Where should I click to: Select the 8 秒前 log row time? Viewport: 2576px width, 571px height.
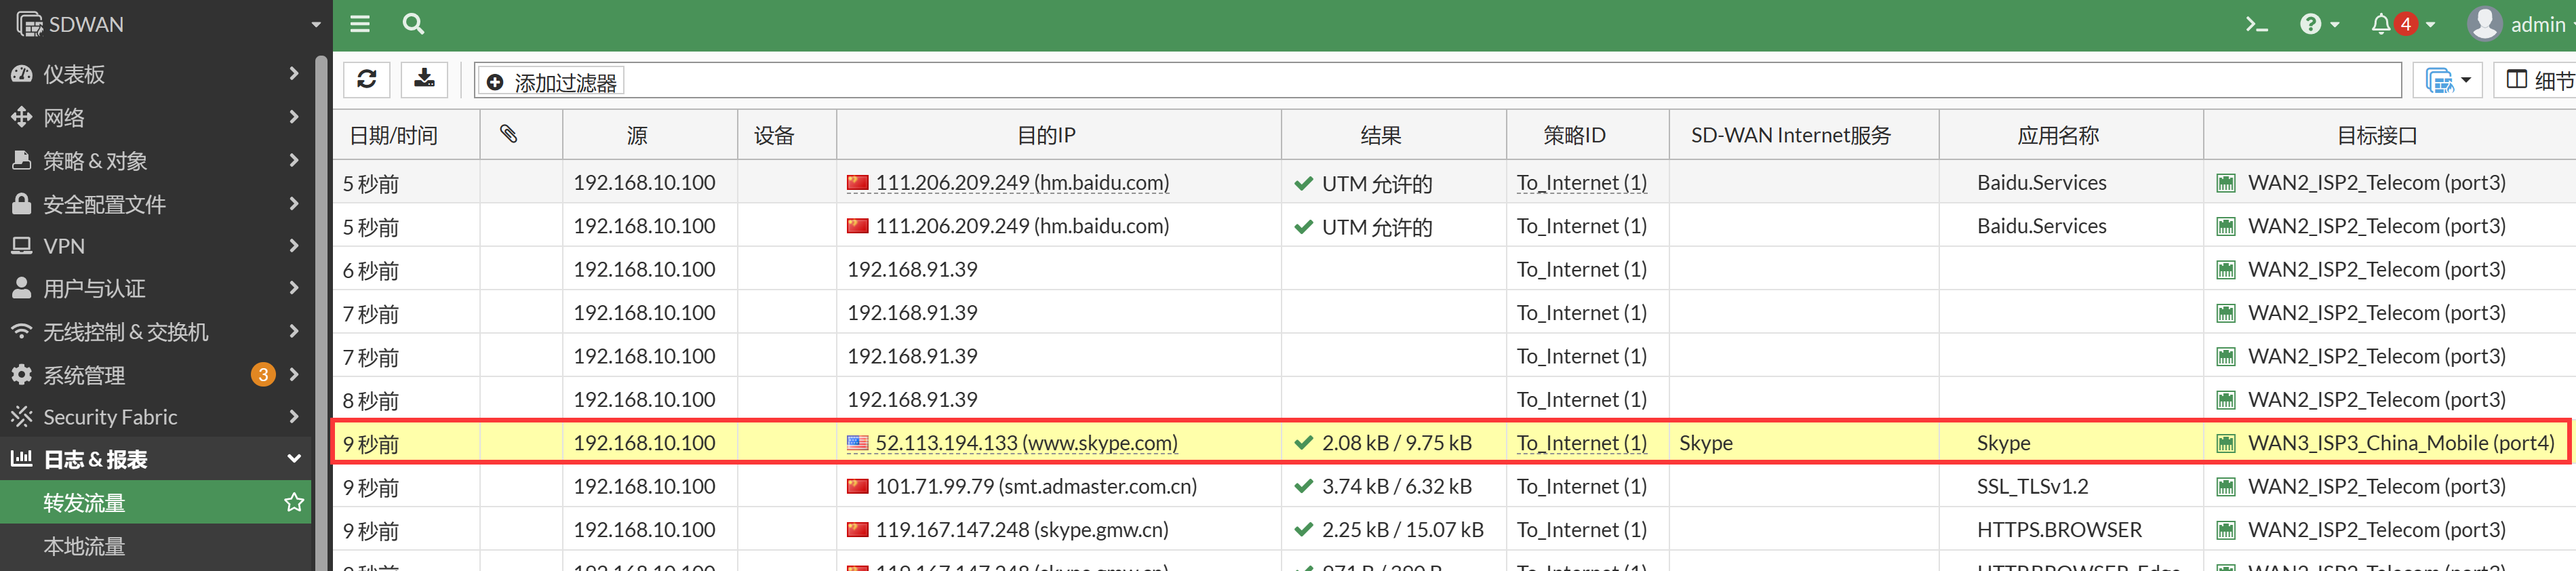click(371, 400)
